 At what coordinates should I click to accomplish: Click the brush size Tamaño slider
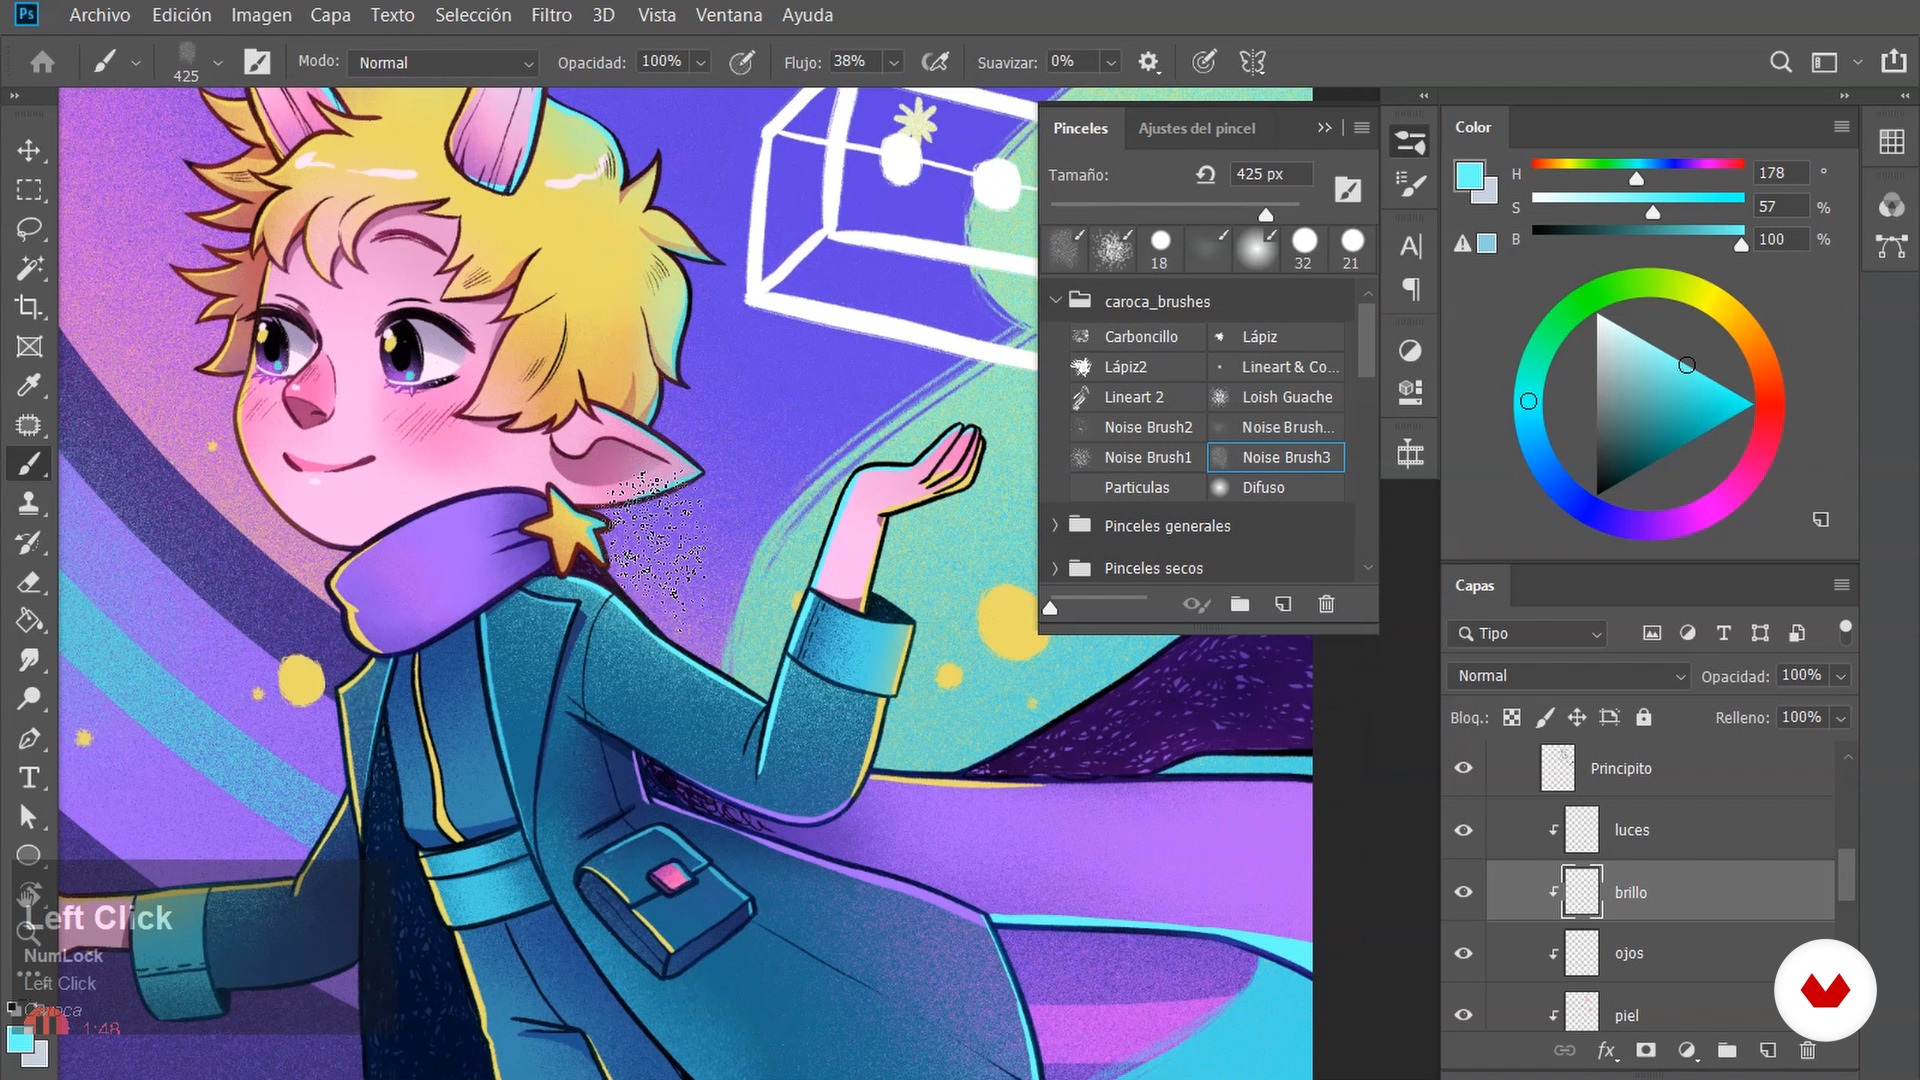[x=1175, y=205]
